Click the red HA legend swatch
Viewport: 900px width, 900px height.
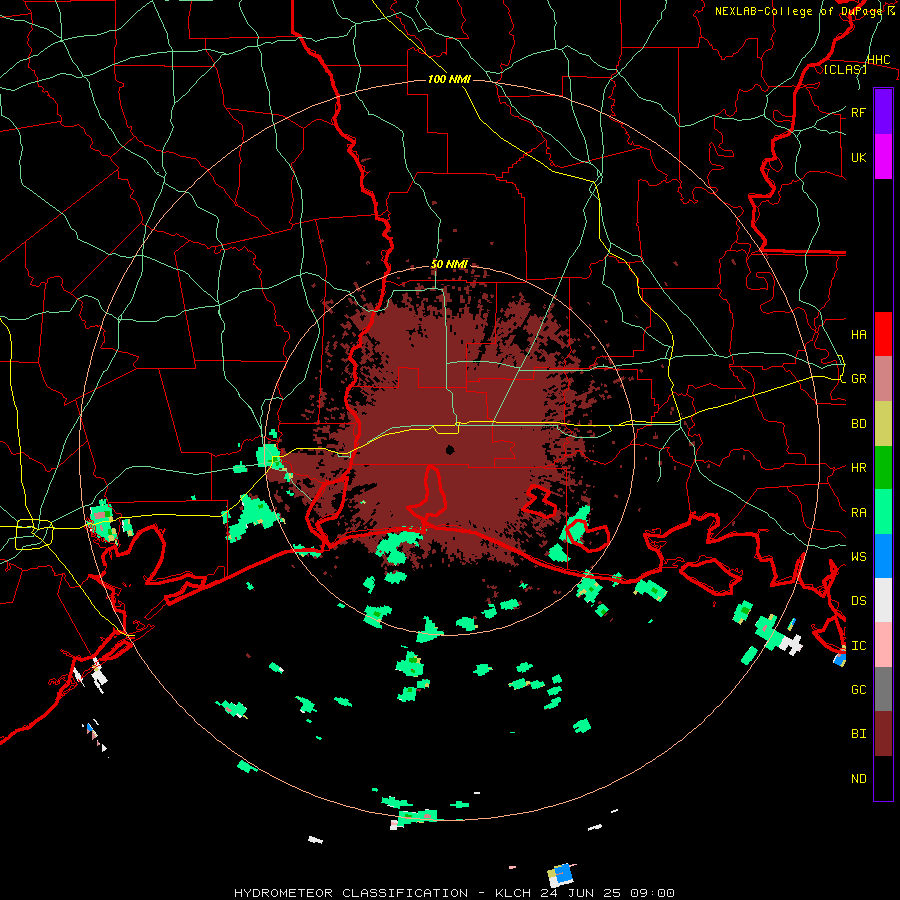(883, 334)
